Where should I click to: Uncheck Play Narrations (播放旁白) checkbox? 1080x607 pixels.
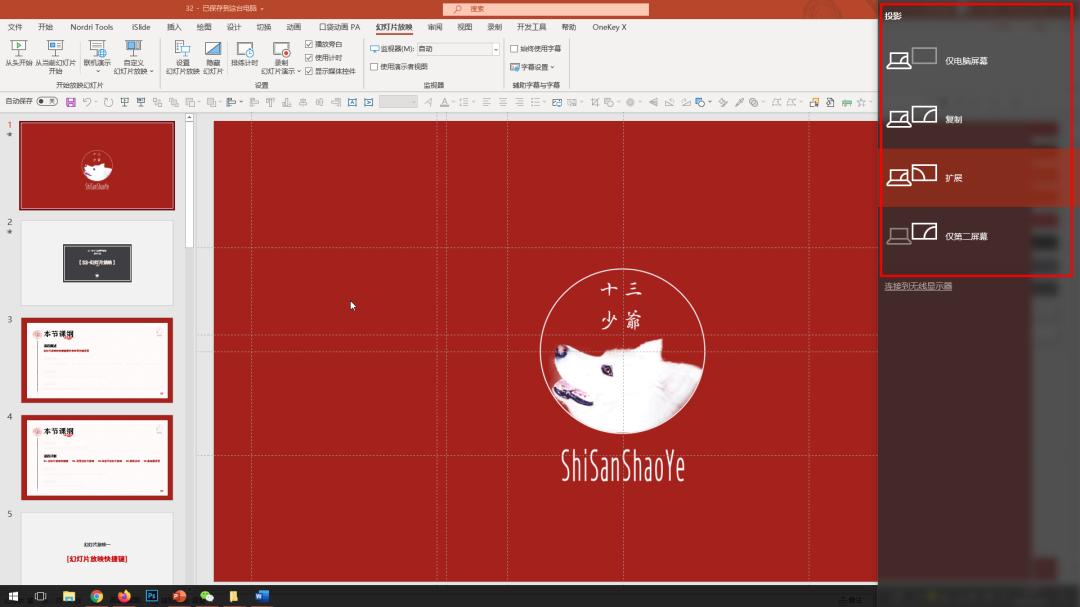pos(309,44)
